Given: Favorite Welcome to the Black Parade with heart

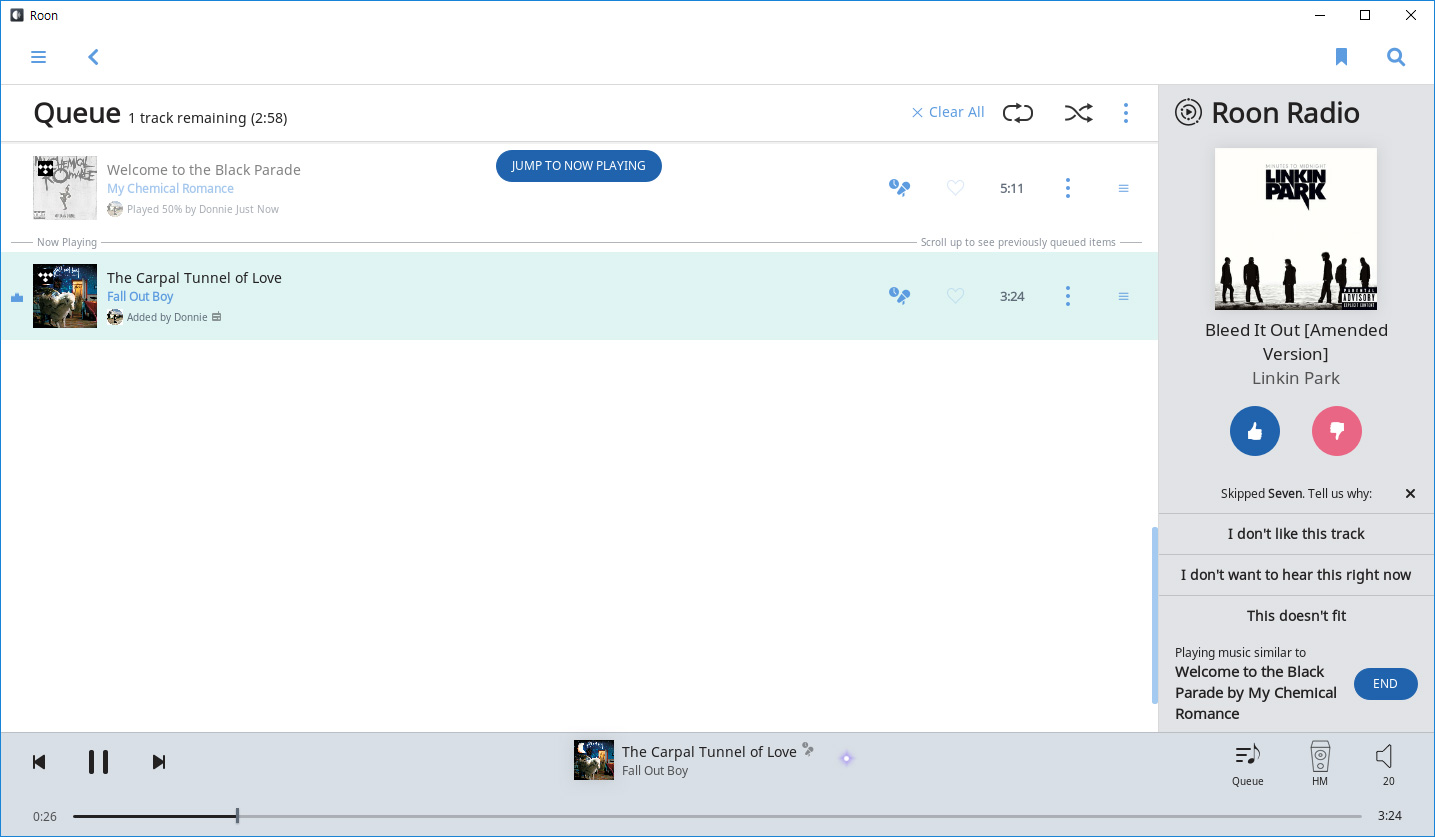Looking at the screenshot, I should [955, 188].
